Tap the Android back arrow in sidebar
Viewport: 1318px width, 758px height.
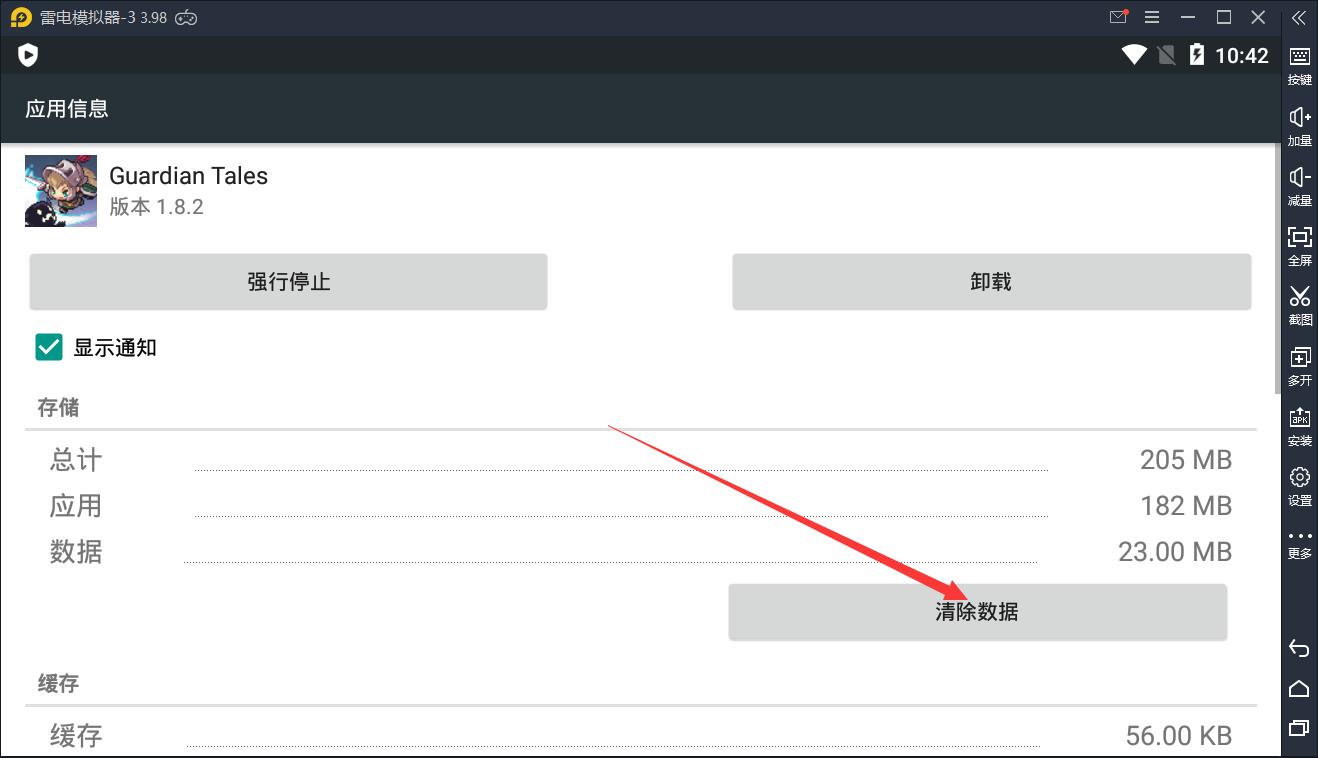[x=1299, y=649]
